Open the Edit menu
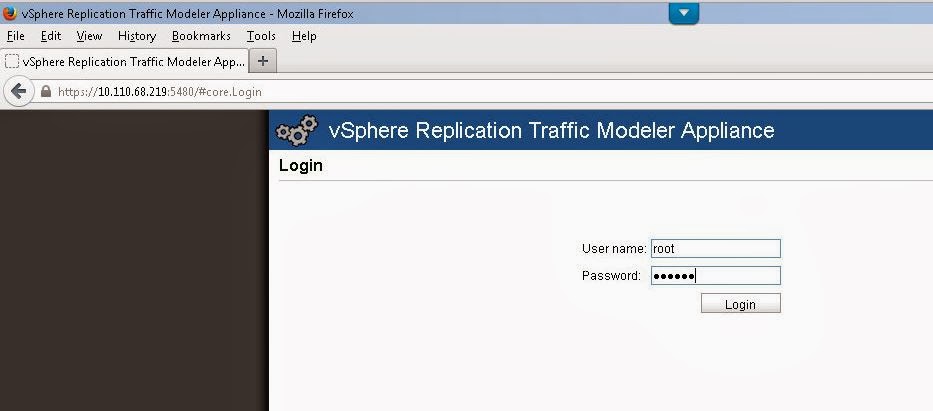This screenshot has height=411, width=933. (50, 36)
